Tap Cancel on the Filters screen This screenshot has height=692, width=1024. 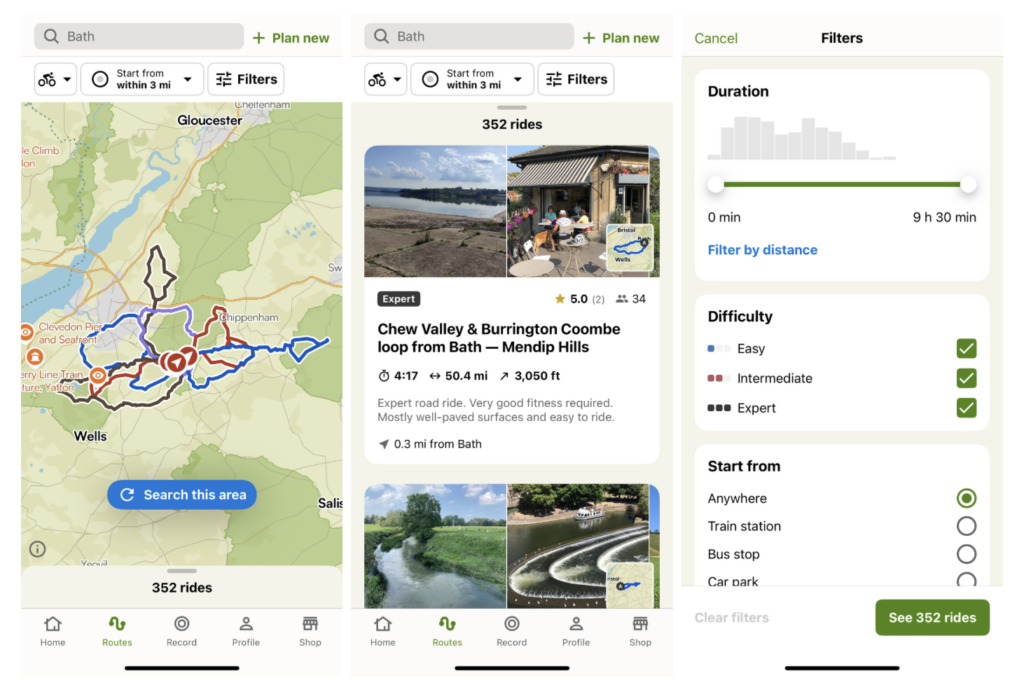tap(716, 39)
